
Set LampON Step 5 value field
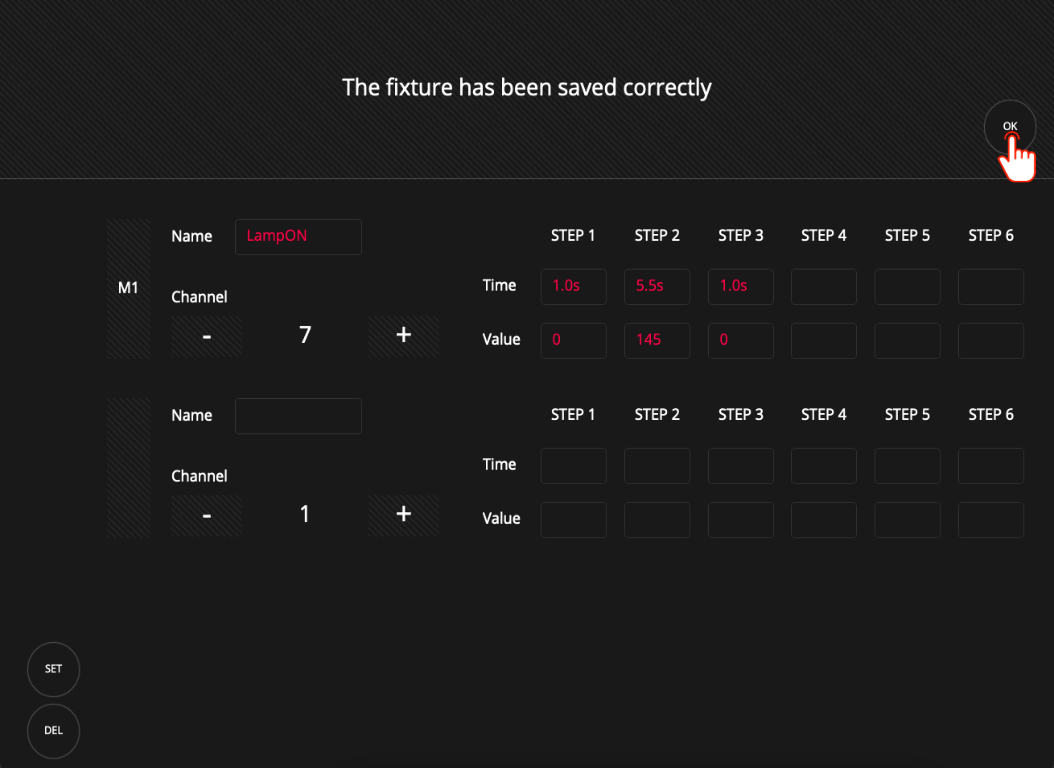(907, 341)
